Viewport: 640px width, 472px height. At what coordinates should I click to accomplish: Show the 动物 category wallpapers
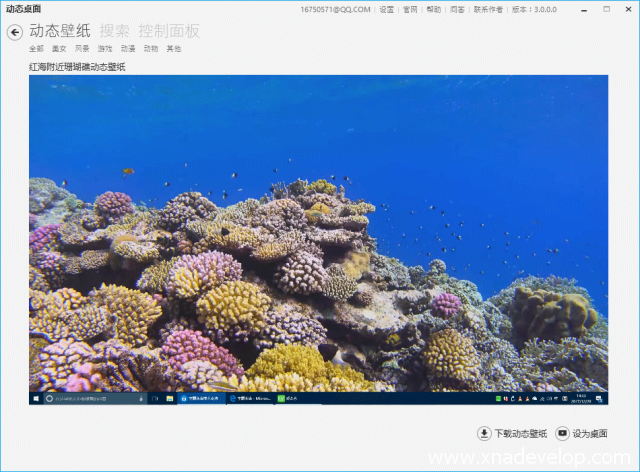151,48
